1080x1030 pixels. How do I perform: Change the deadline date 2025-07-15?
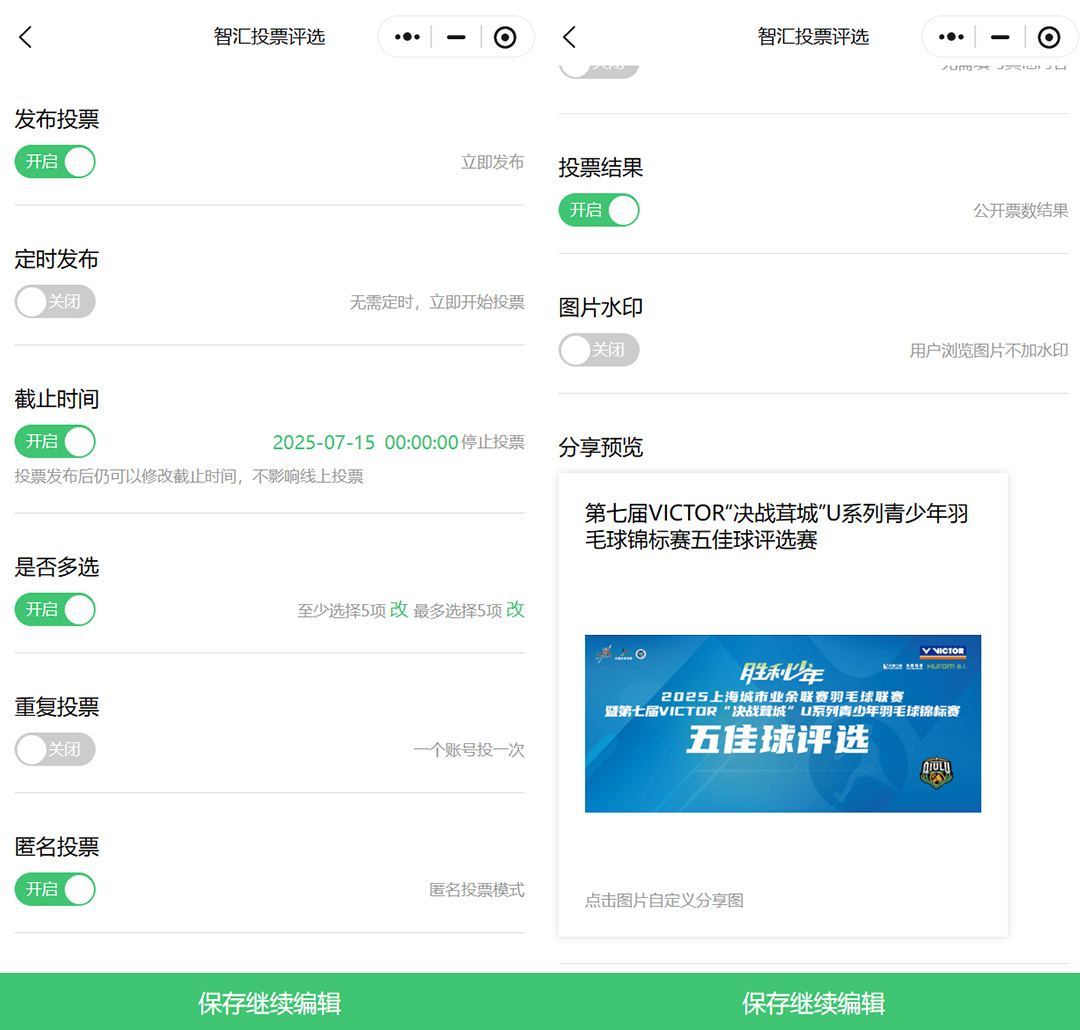pos(324,442)
